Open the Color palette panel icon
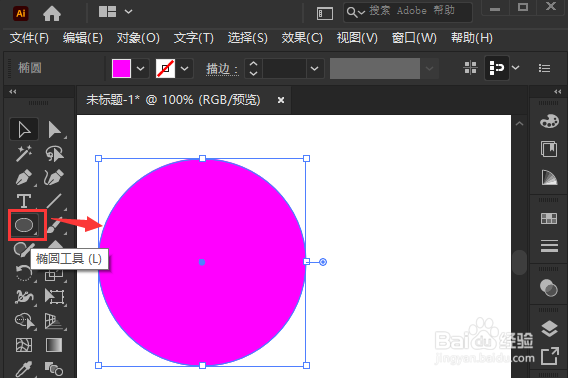Viewport: 568px width, 378px height. (x=549, y=121)
